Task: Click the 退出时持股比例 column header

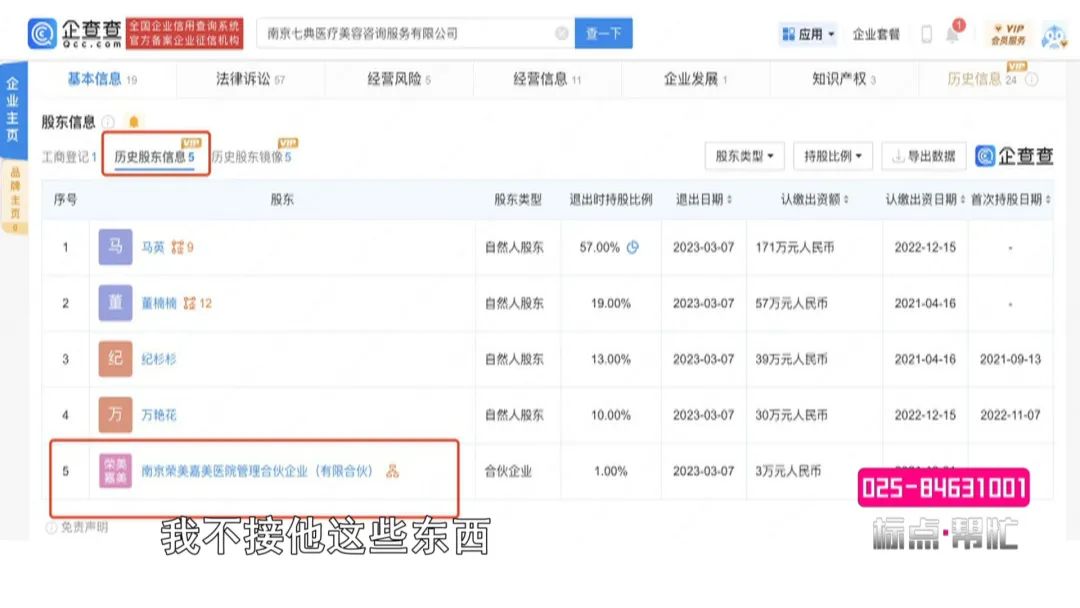Action: (x=611, y=200)
